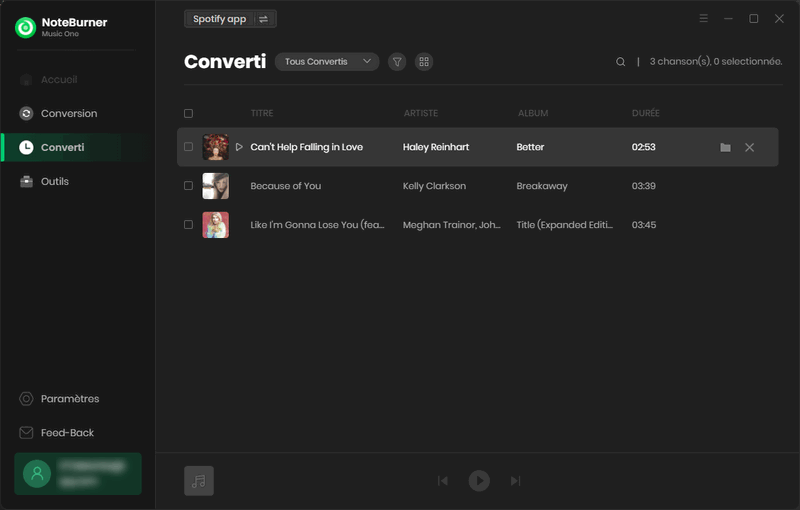Click the Title (Expanded Editi... album cell
The image size is (800, 510).
pos(565,225)
